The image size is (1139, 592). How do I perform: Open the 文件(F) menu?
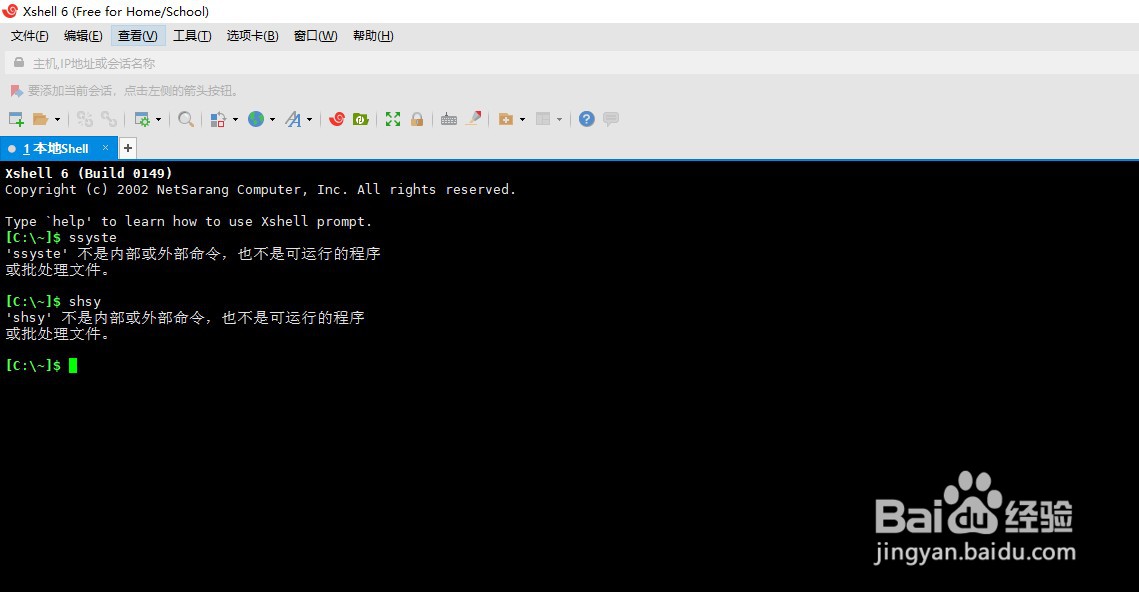click(30, 36)
